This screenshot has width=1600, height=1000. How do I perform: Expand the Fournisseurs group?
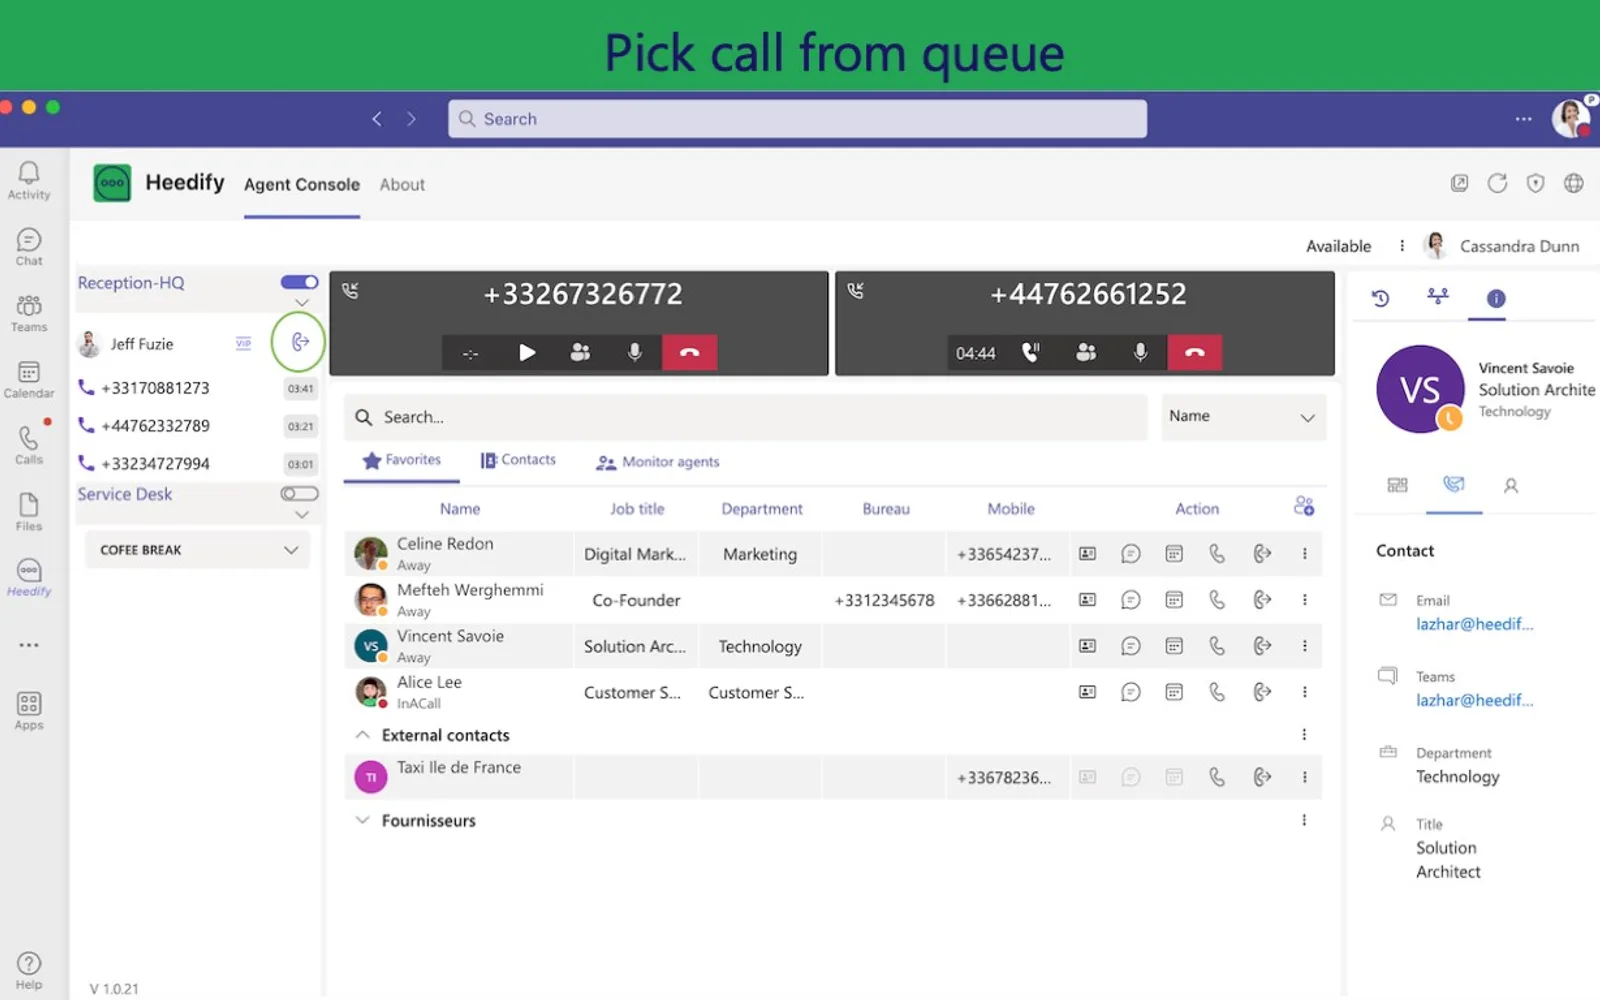[x=362, y=820]
